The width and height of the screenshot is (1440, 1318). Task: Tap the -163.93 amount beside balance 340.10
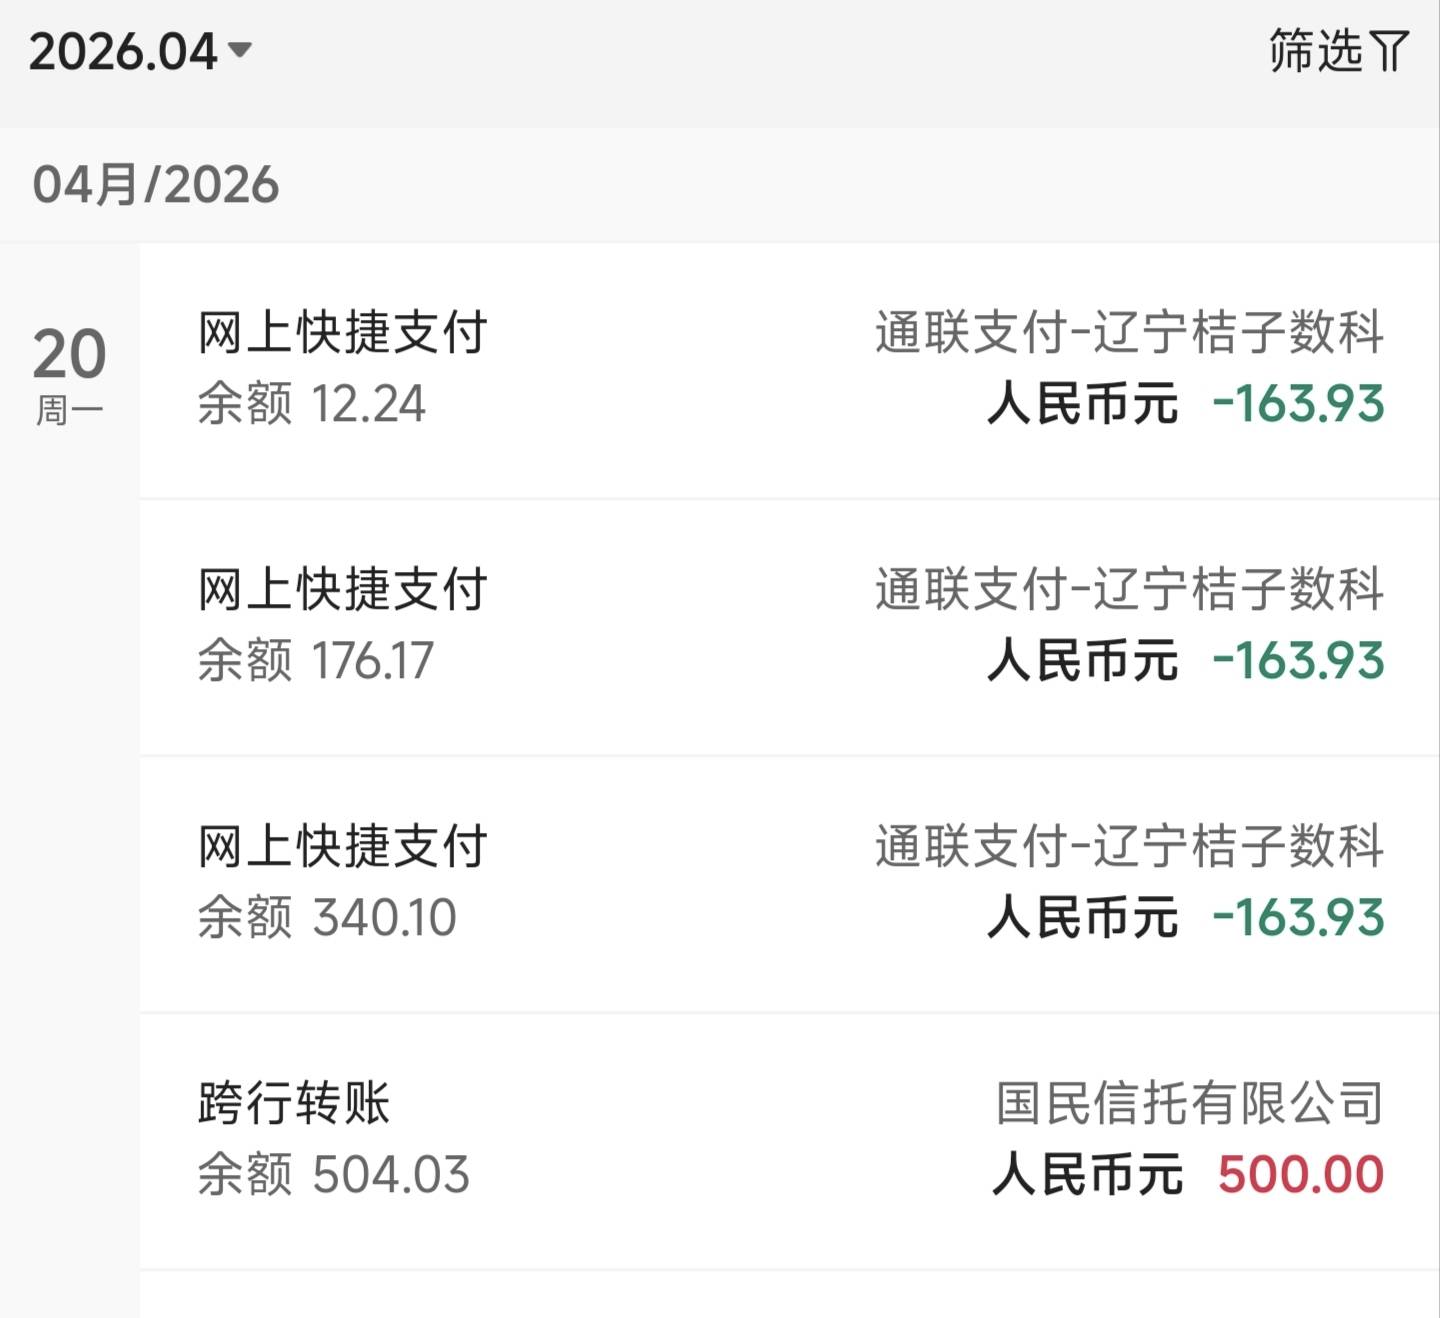pos(1298,918)
